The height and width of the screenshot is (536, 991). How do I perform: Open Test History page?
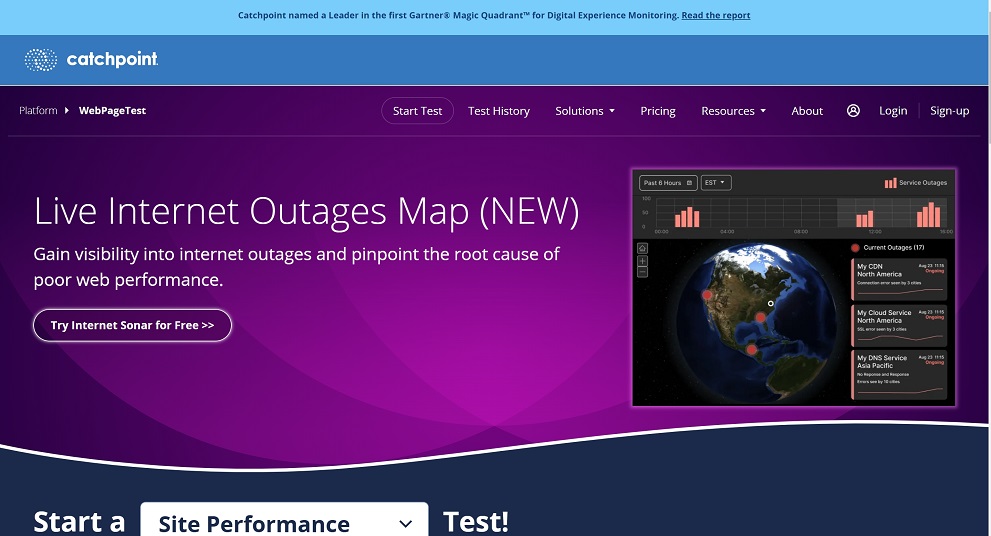499,111
